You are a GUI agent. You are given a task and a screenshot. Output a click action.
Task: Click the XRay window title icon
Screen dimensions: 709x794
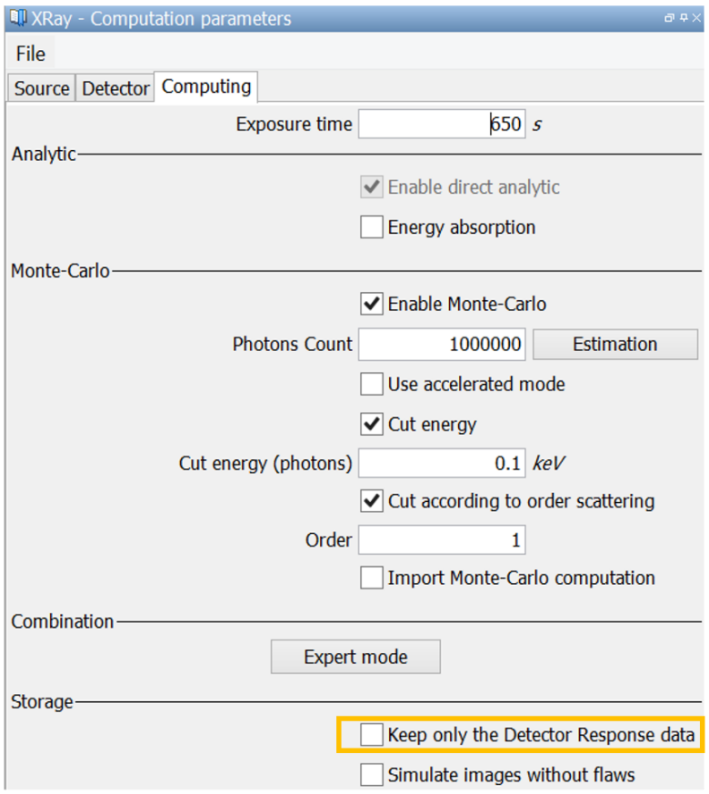pyautogui.click(x=17, y=19)
